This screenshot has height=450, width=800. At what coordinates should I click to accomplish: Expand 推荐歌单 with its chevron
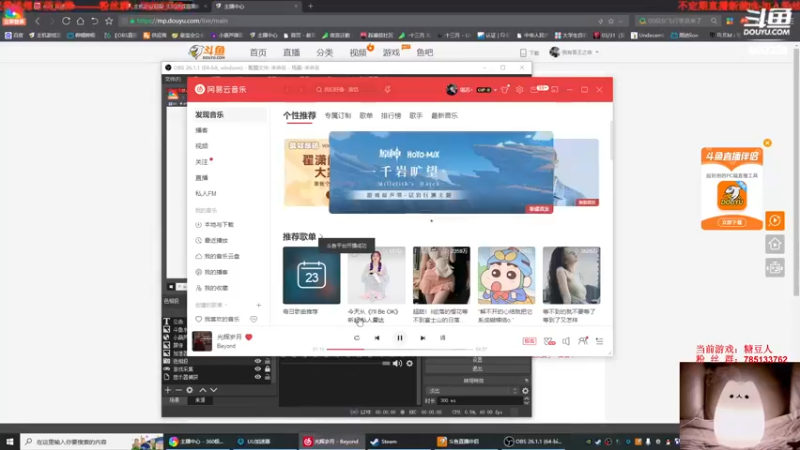point(321,237)
